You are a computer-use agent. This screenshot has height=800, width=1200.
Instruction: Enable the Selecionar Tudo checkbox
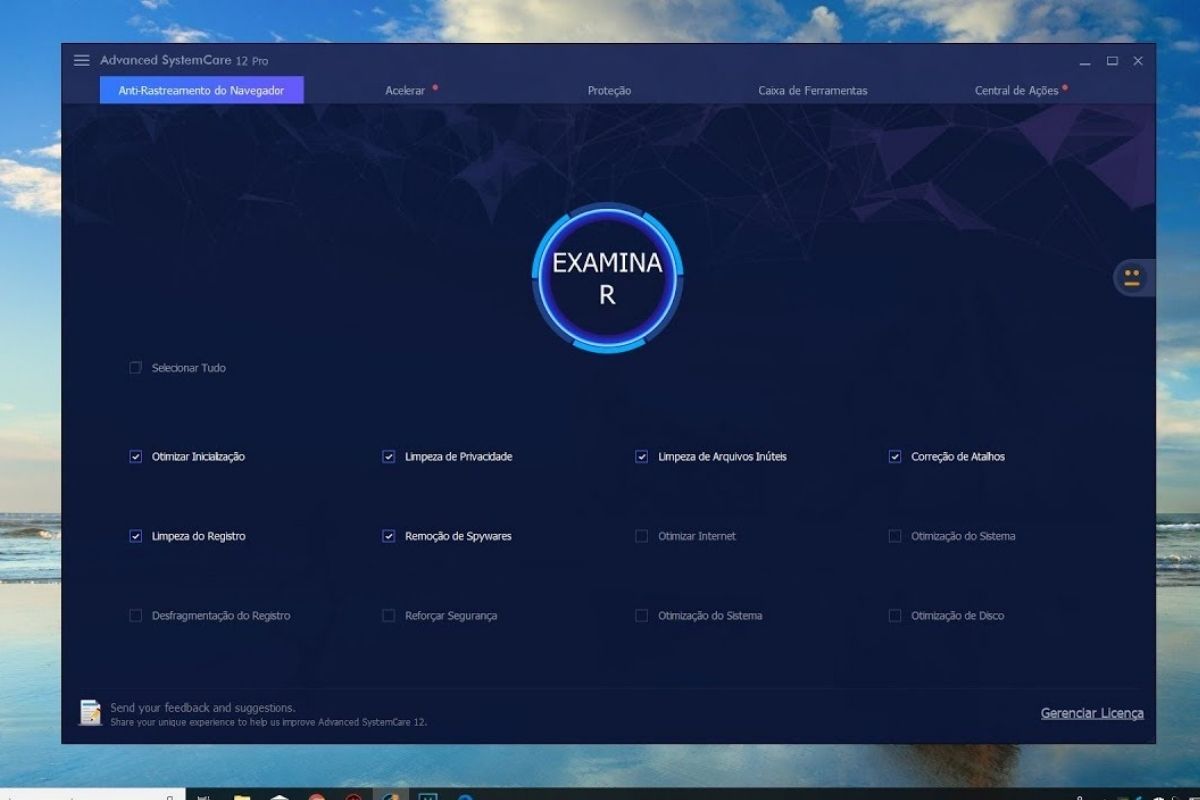coord(134,368)
